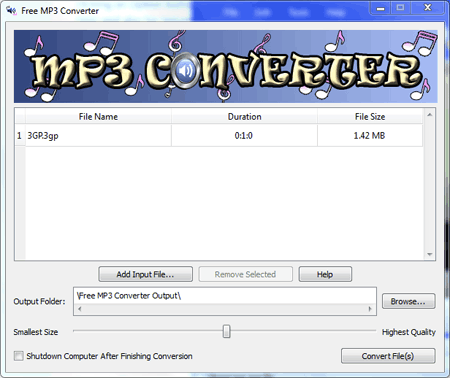This screenshot has height=378, width=450.
Task: Open Help
Action: coord(325,274)
